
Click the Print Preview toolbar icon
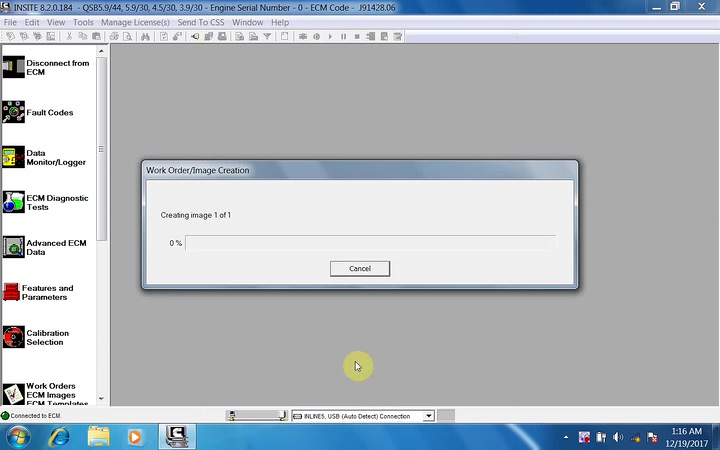pos(128,36)
